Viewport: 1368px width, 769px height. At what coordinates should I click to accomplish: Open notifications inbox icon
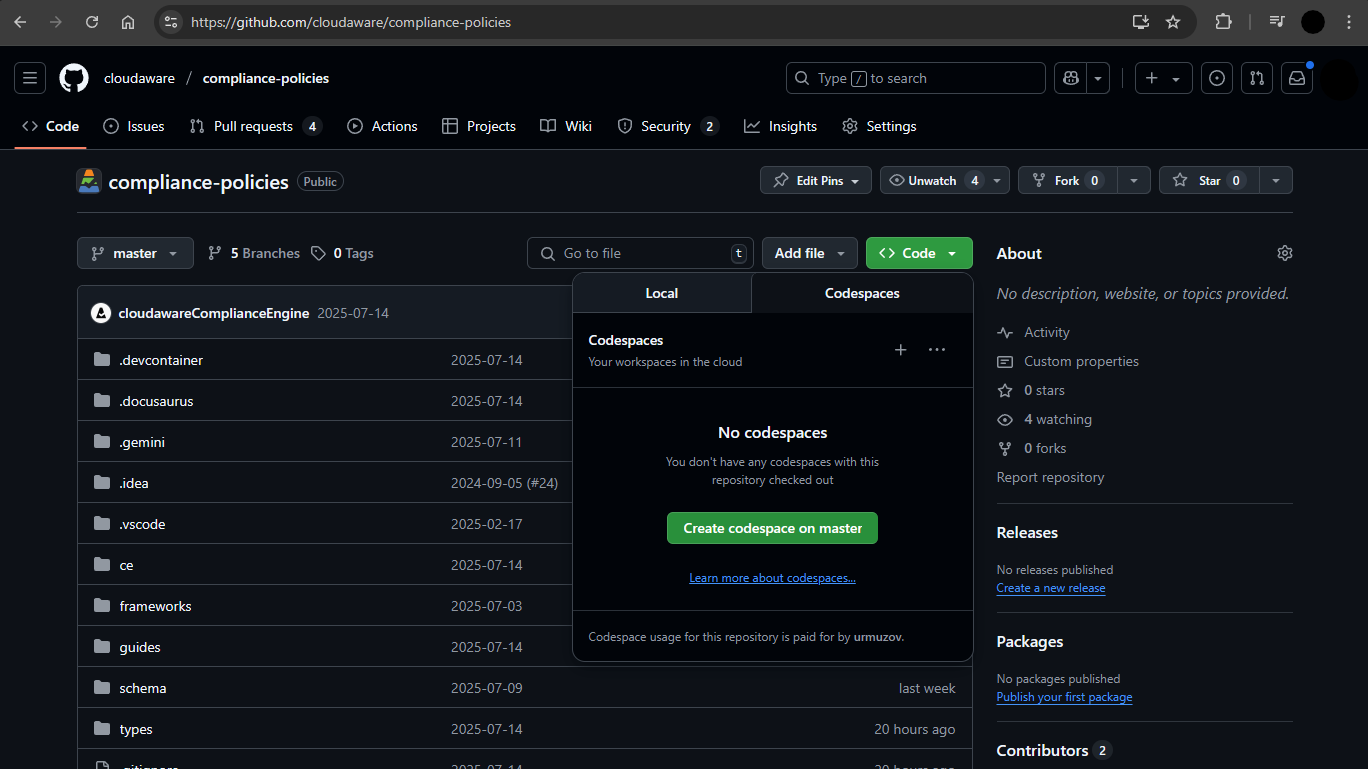point(1297,78)
